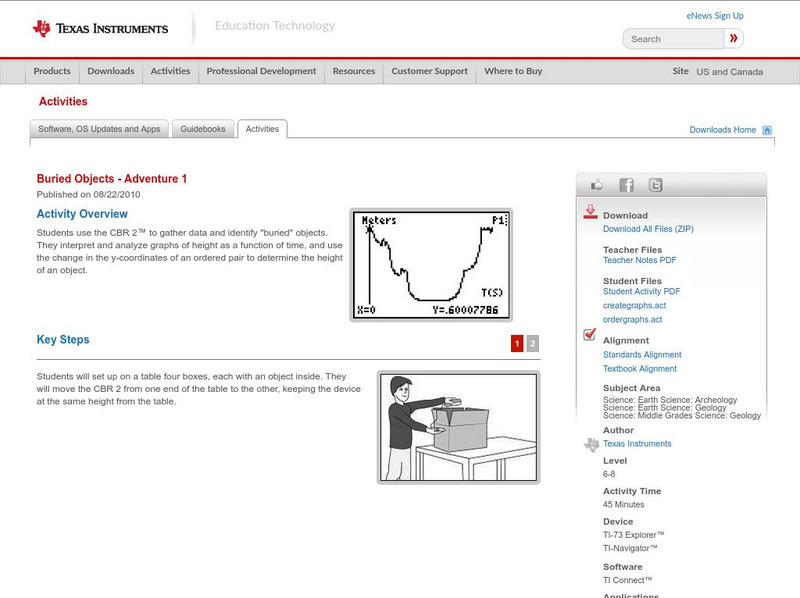Screen dimensions: 800x598
Task: Go to Key Steps page 2
Action: (533, 343)
